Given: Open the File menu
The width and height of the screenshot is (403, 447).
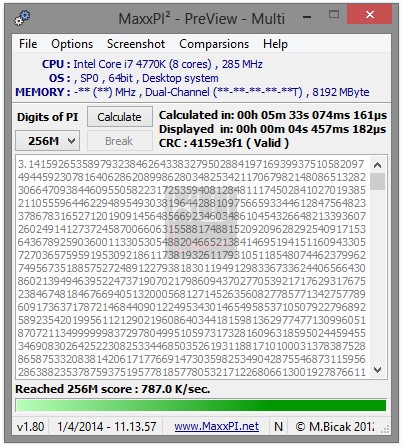Looking at the screenshot, I should point(28,44).
